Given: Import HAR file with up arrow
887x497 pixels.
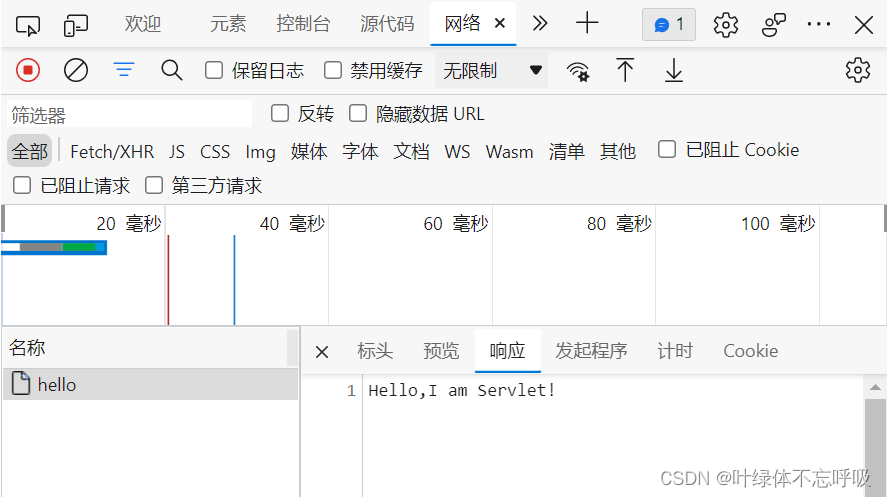Looking at the screenshot, I should point(625,70).
